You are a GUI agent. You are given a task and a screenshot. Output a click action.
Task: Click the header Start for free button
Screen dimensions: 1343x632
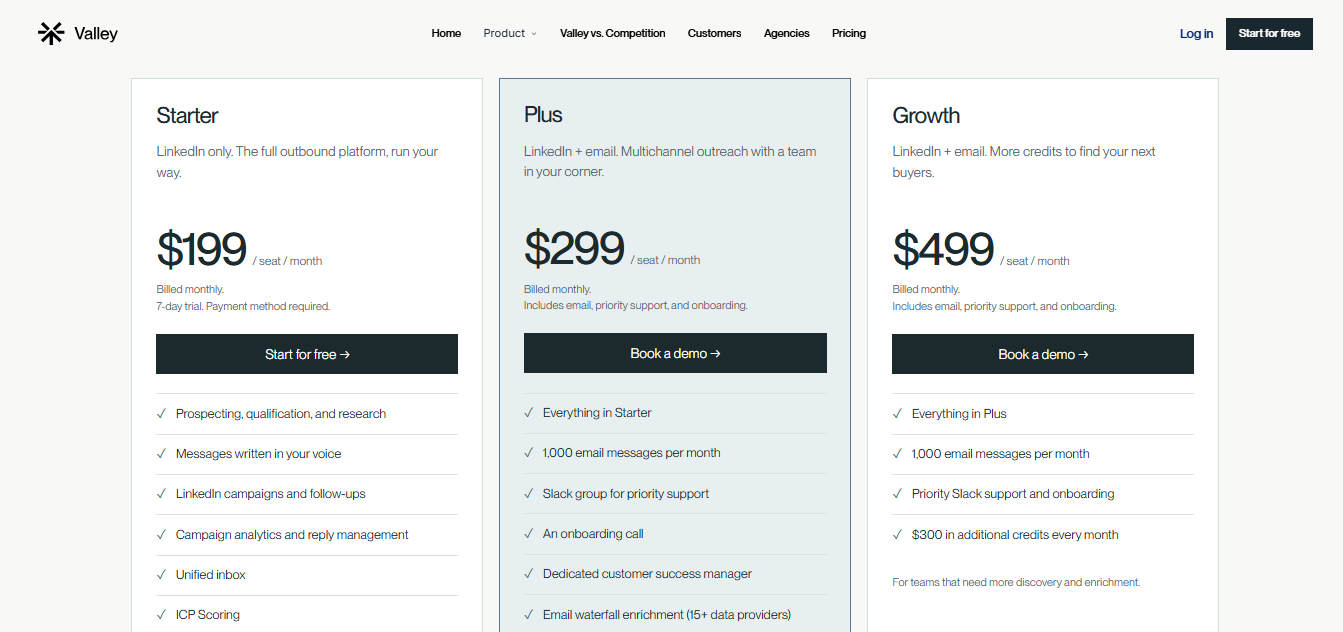pyautogui.click(x=1269, y=33)
